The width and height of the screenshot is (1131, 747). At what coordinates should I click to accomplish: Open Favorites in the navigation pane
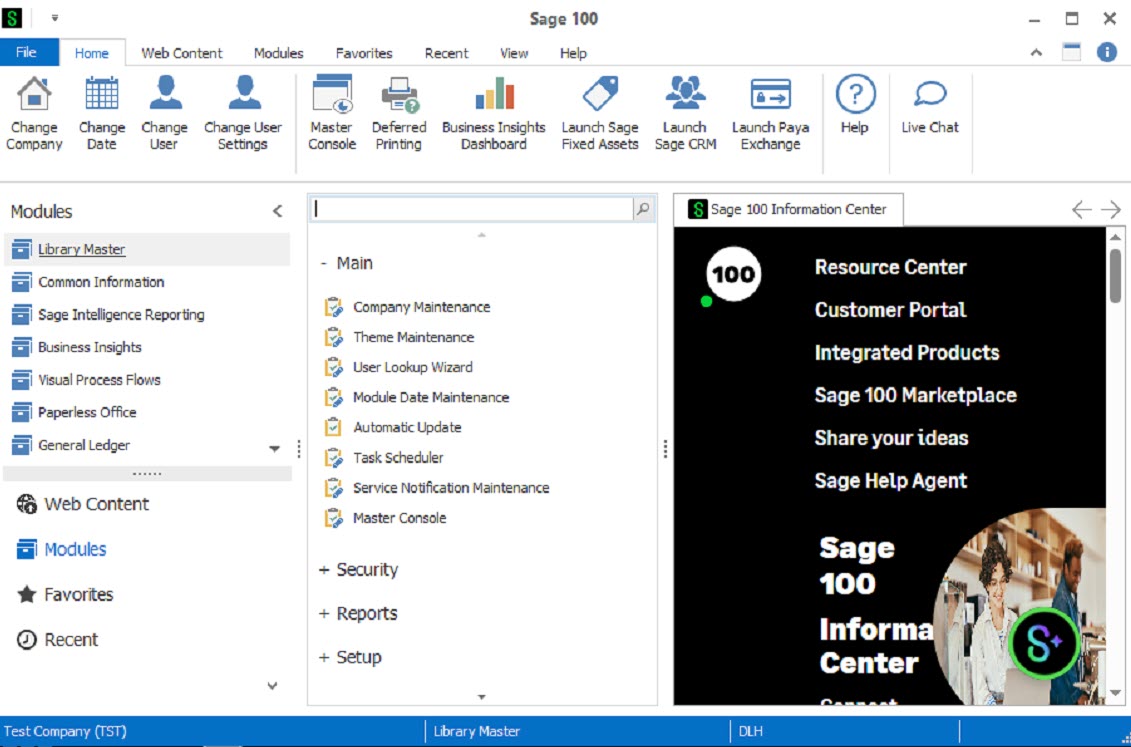pos(65,595)
